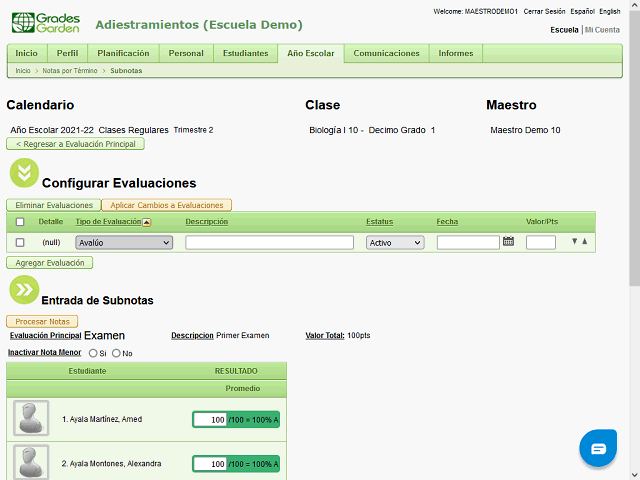Open the Fecha calendar picker icon

[508, 241]
